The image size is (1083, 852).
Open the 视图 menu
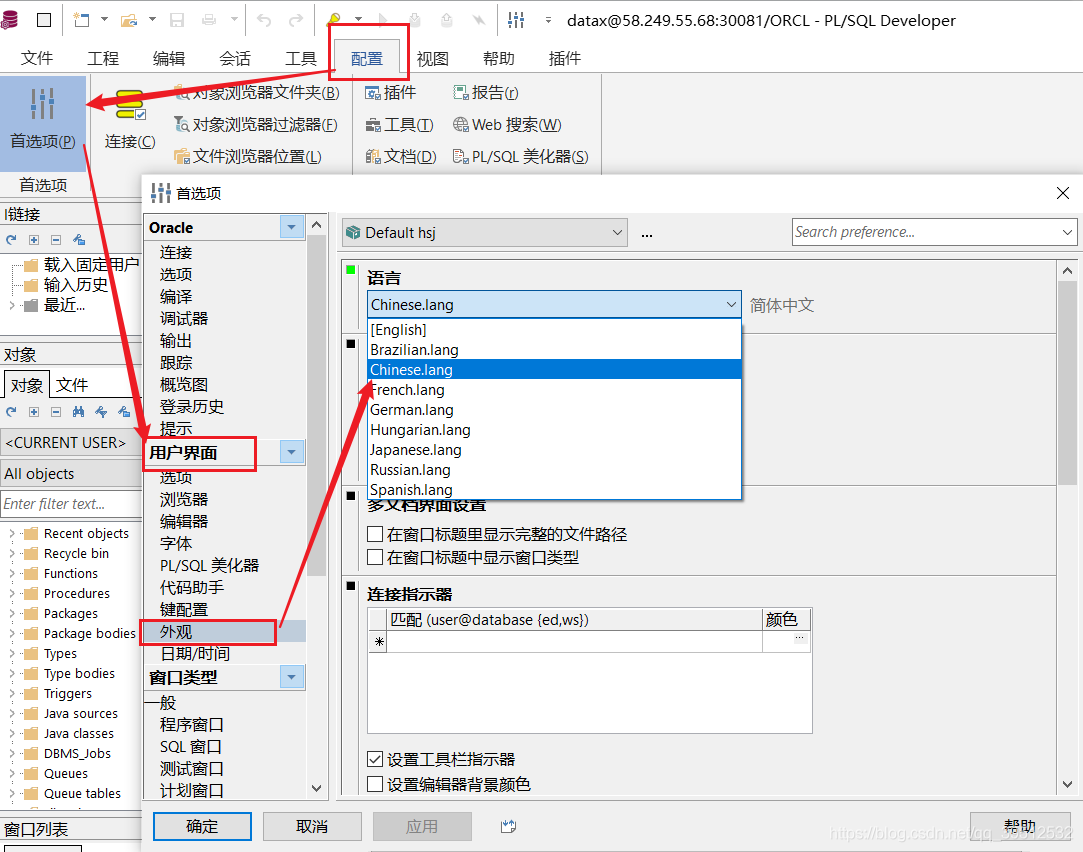(432, 58)
